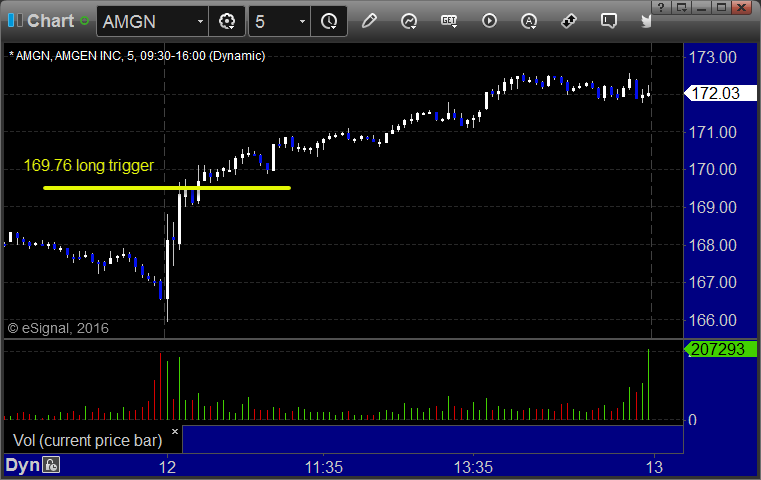Open the alerts circled-A icon
Screen dimensions: 761x480
529,21
